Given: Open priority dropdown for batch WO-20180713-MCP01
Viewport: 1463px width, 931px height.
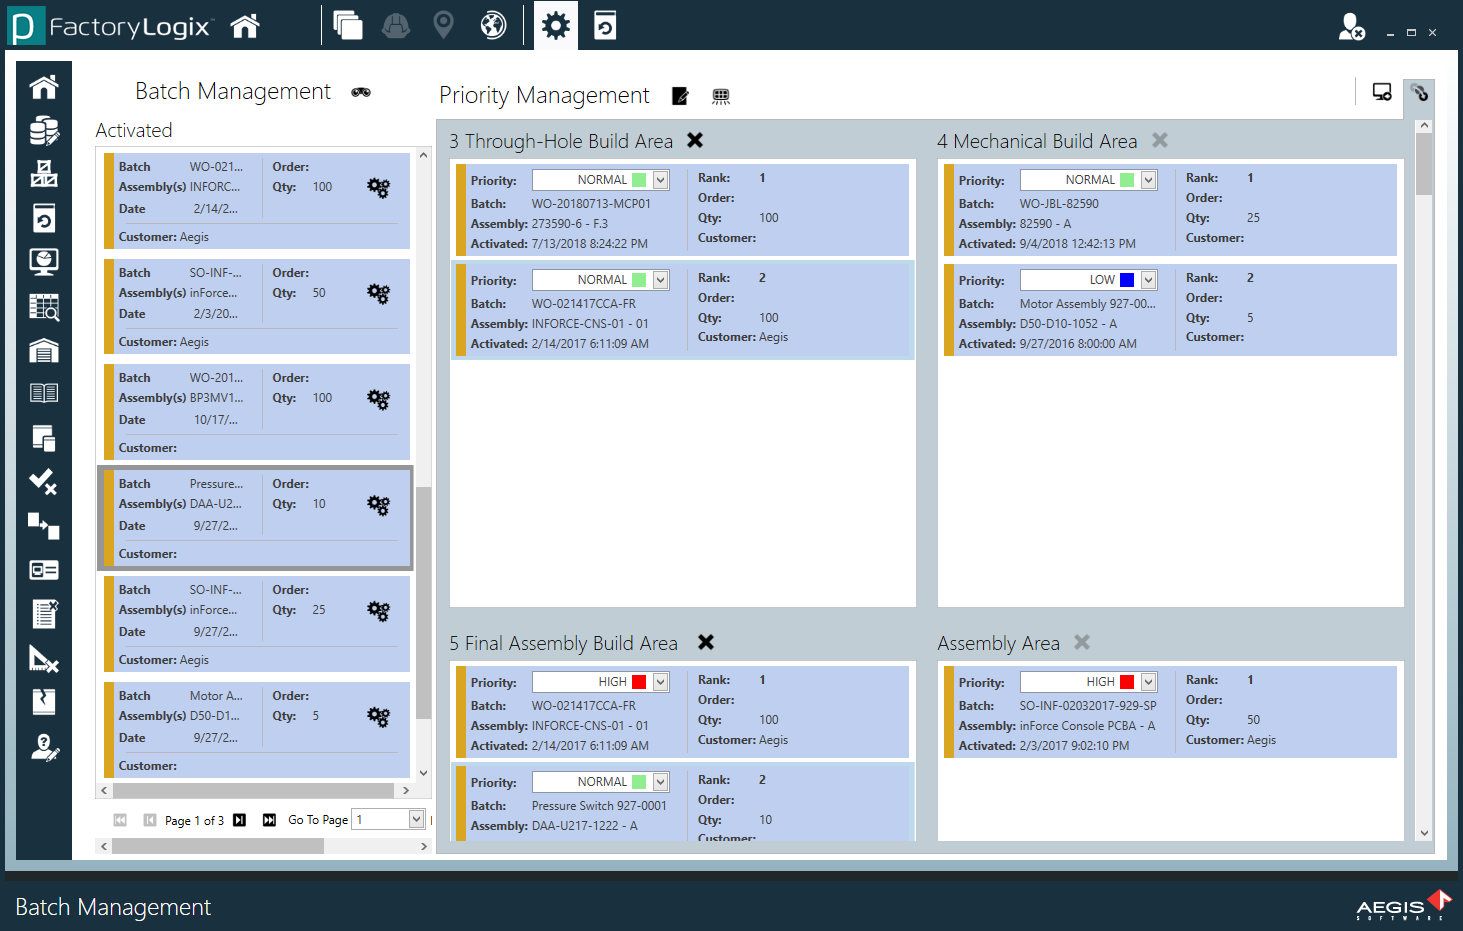Looking at the screenshot, I should pos(658,178).
